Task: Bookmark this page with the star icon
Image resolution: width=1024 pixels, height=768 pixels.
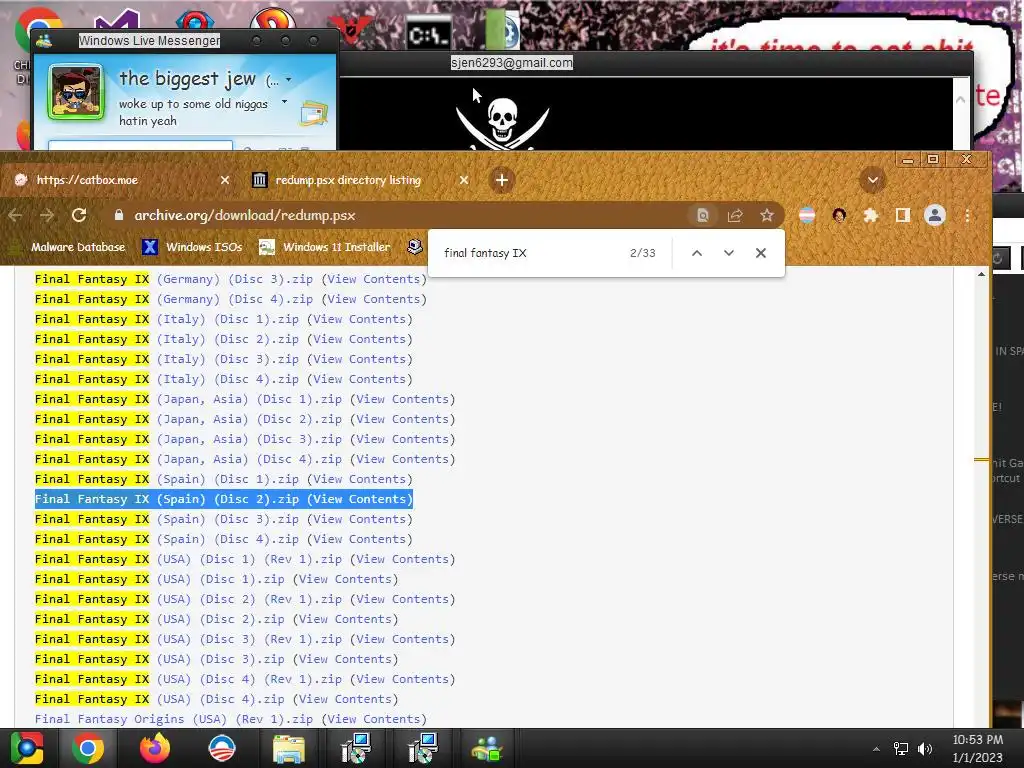Action: [x=767, y=216]
